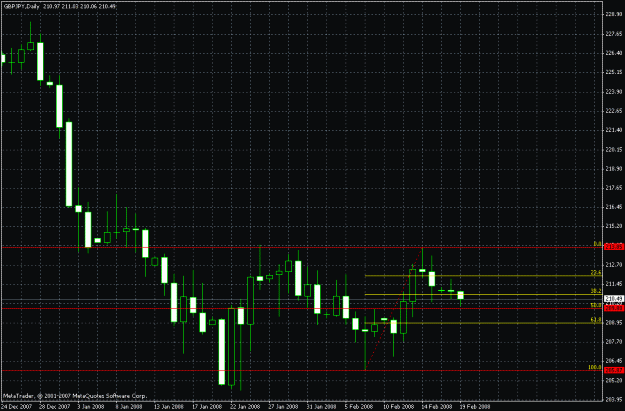The width and height of the screenshot is (625, 411).
Task: Click the 205.20 price scale label
Action: pyautogui.click(x=613, y=380)
